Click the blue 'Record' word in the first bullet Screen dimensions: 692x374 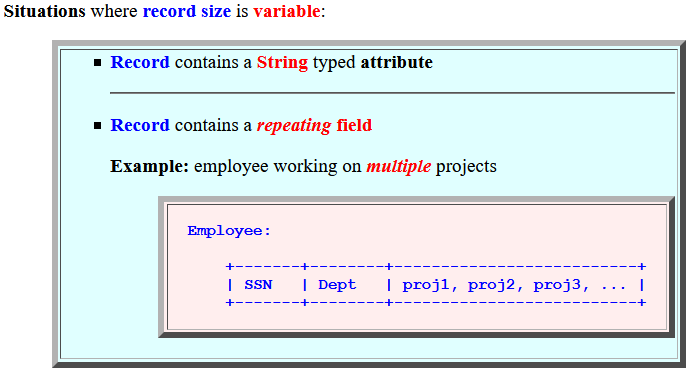[140, 62]
